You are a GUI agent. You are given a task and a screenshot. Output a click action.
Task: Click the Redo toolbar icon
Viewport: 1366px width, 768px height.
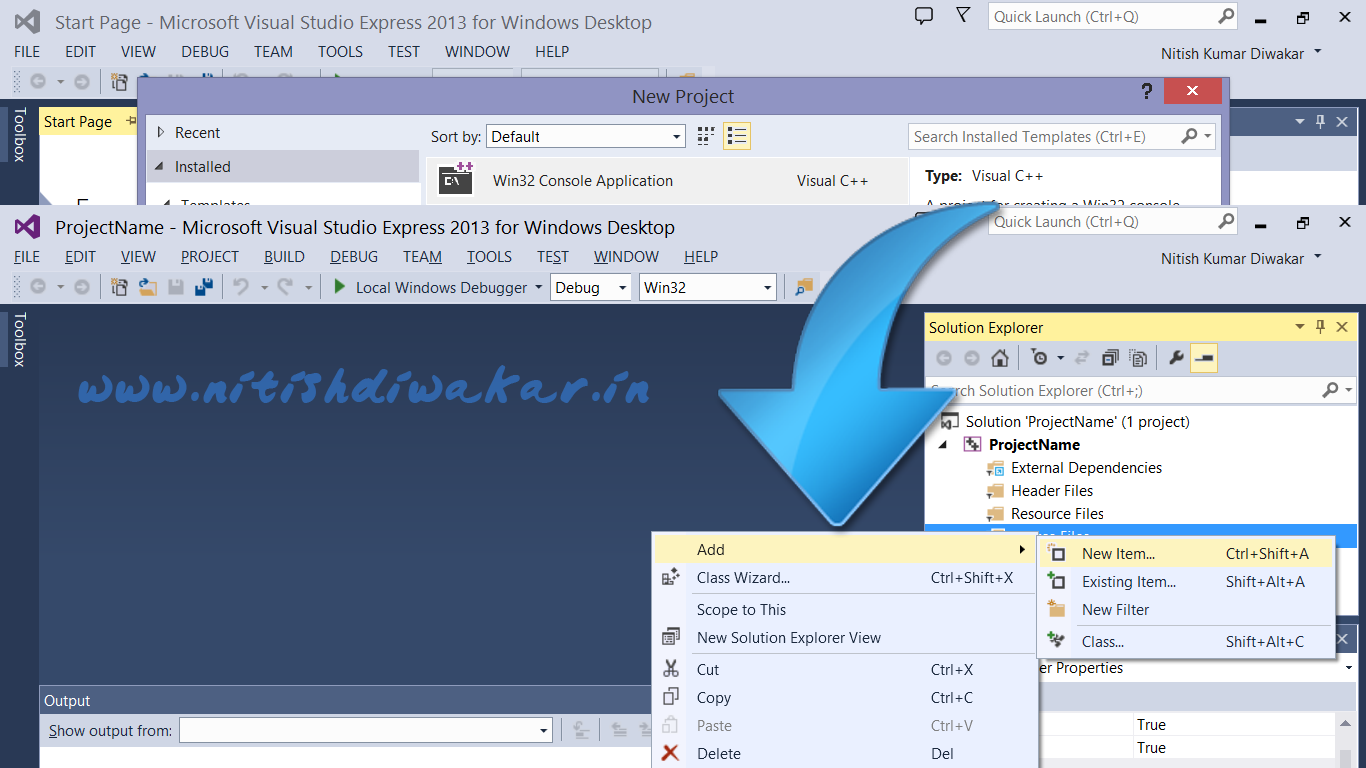pyautogui.click(x=285, y=287)
